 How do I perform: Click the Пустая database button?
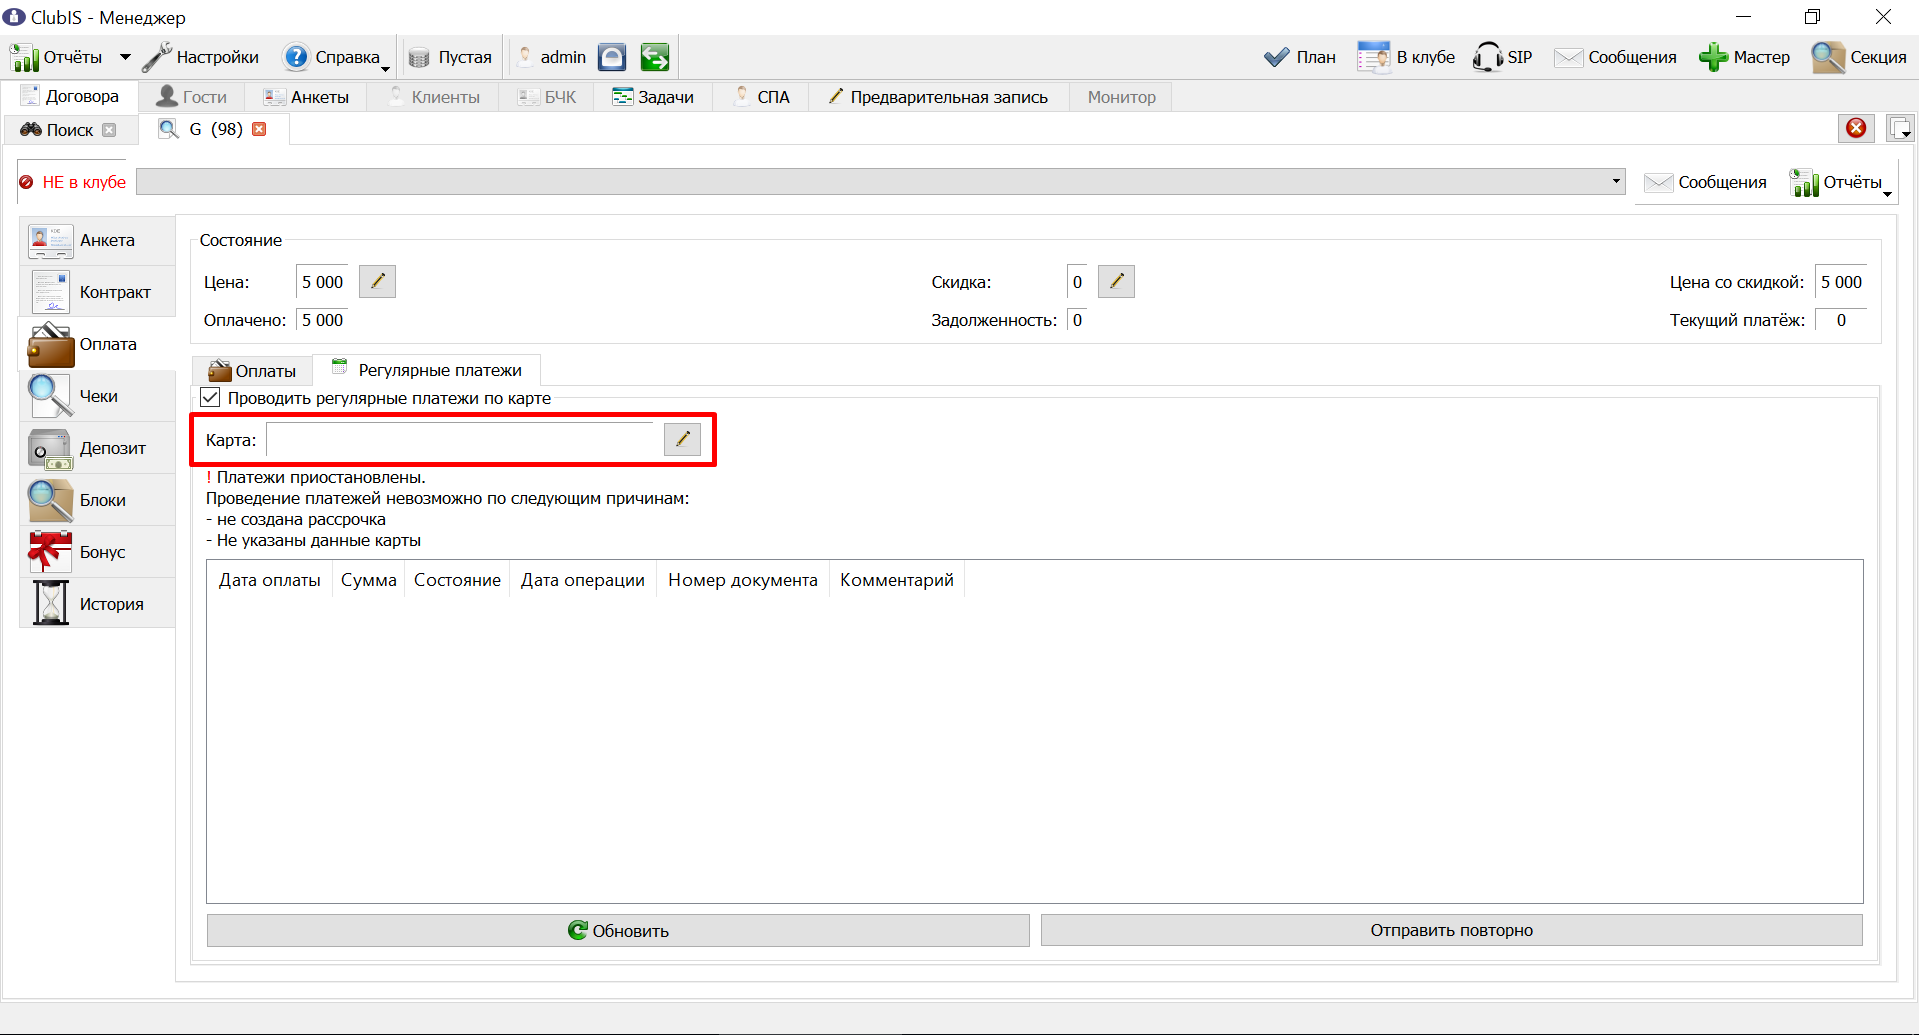(x=451, y=57)
